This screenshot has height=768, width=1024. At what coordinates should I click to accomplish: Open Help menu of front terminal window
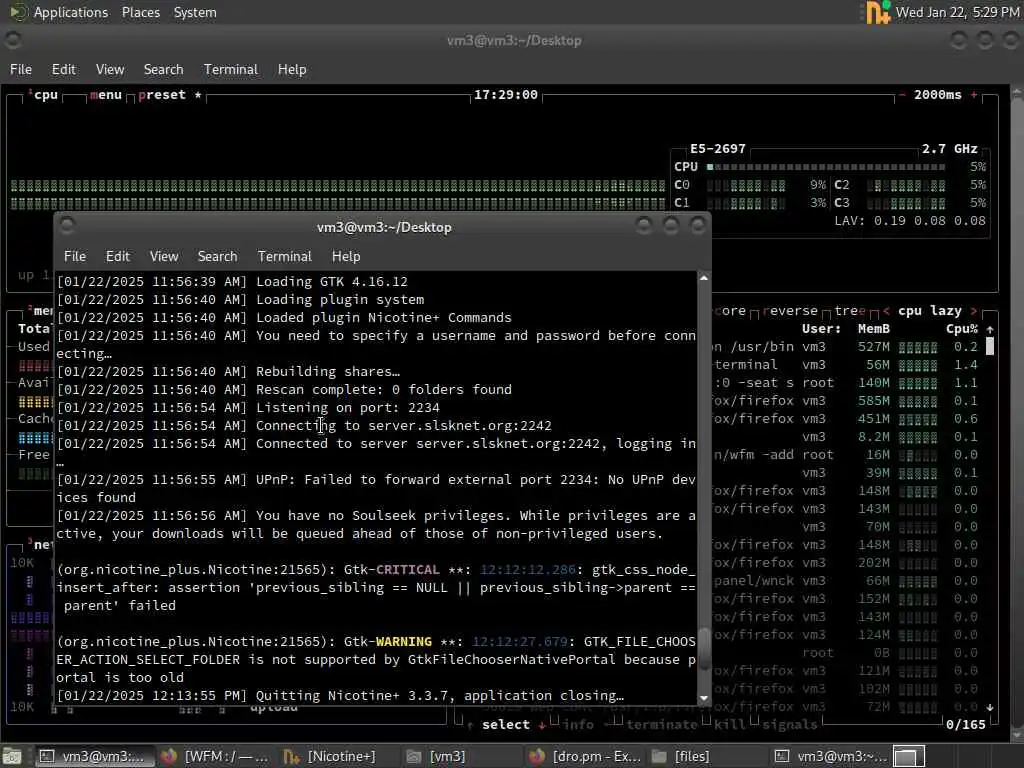(x=346, y=256)
